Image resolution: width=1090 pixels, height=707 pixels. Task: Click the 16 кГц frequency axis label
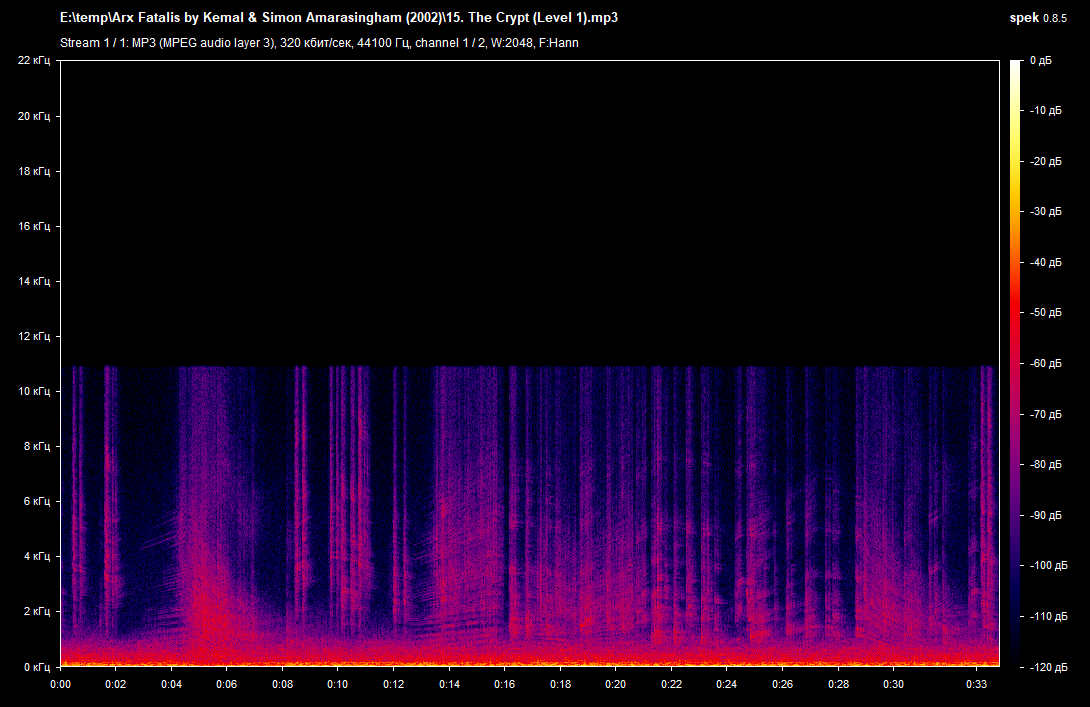tap(34, 226)
